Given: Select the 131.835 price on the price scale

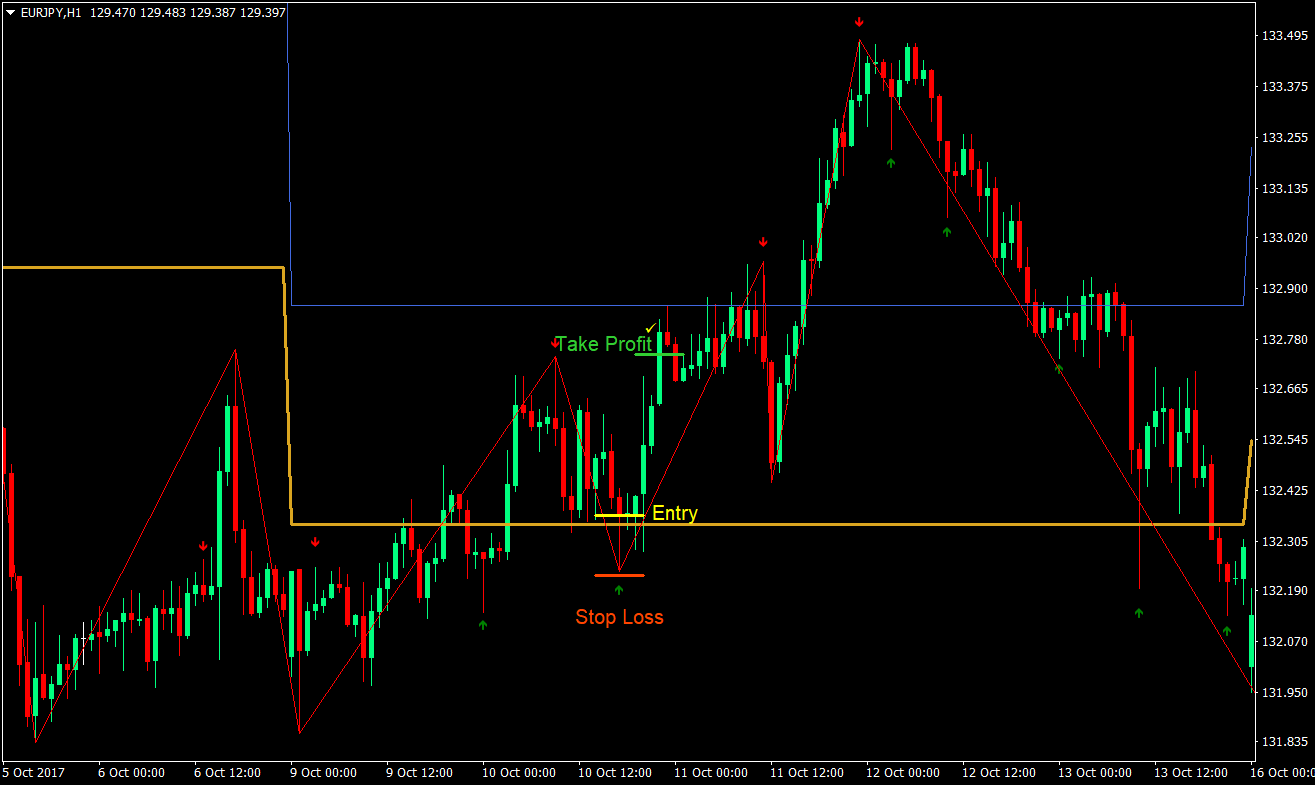Looking at the screenshot, I should click(x=1285, y=742).
